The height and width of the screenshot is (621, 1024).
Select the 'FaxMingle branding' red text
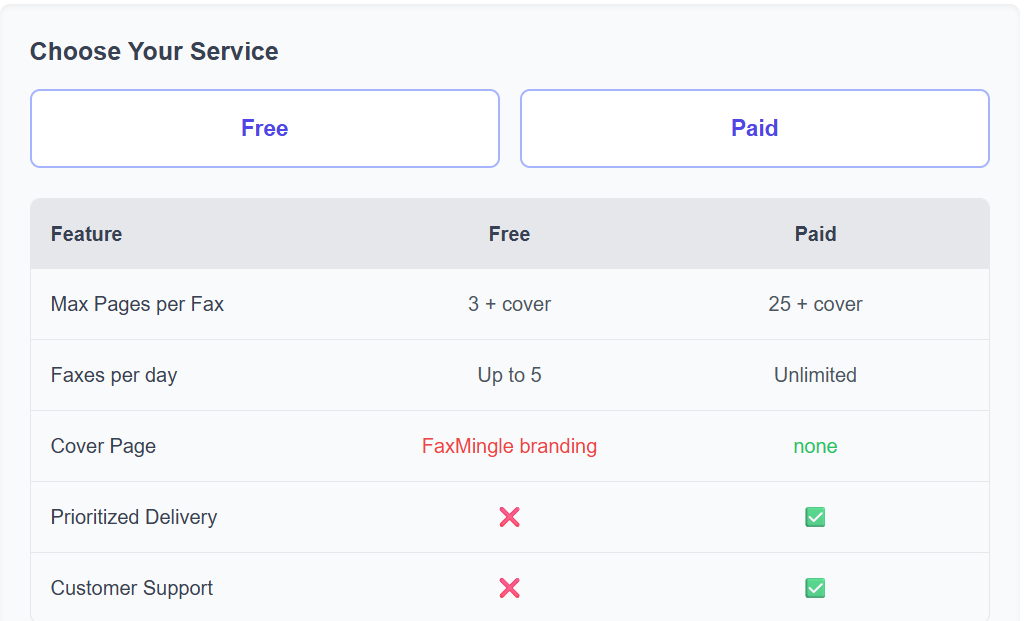(x=509, y=446)
